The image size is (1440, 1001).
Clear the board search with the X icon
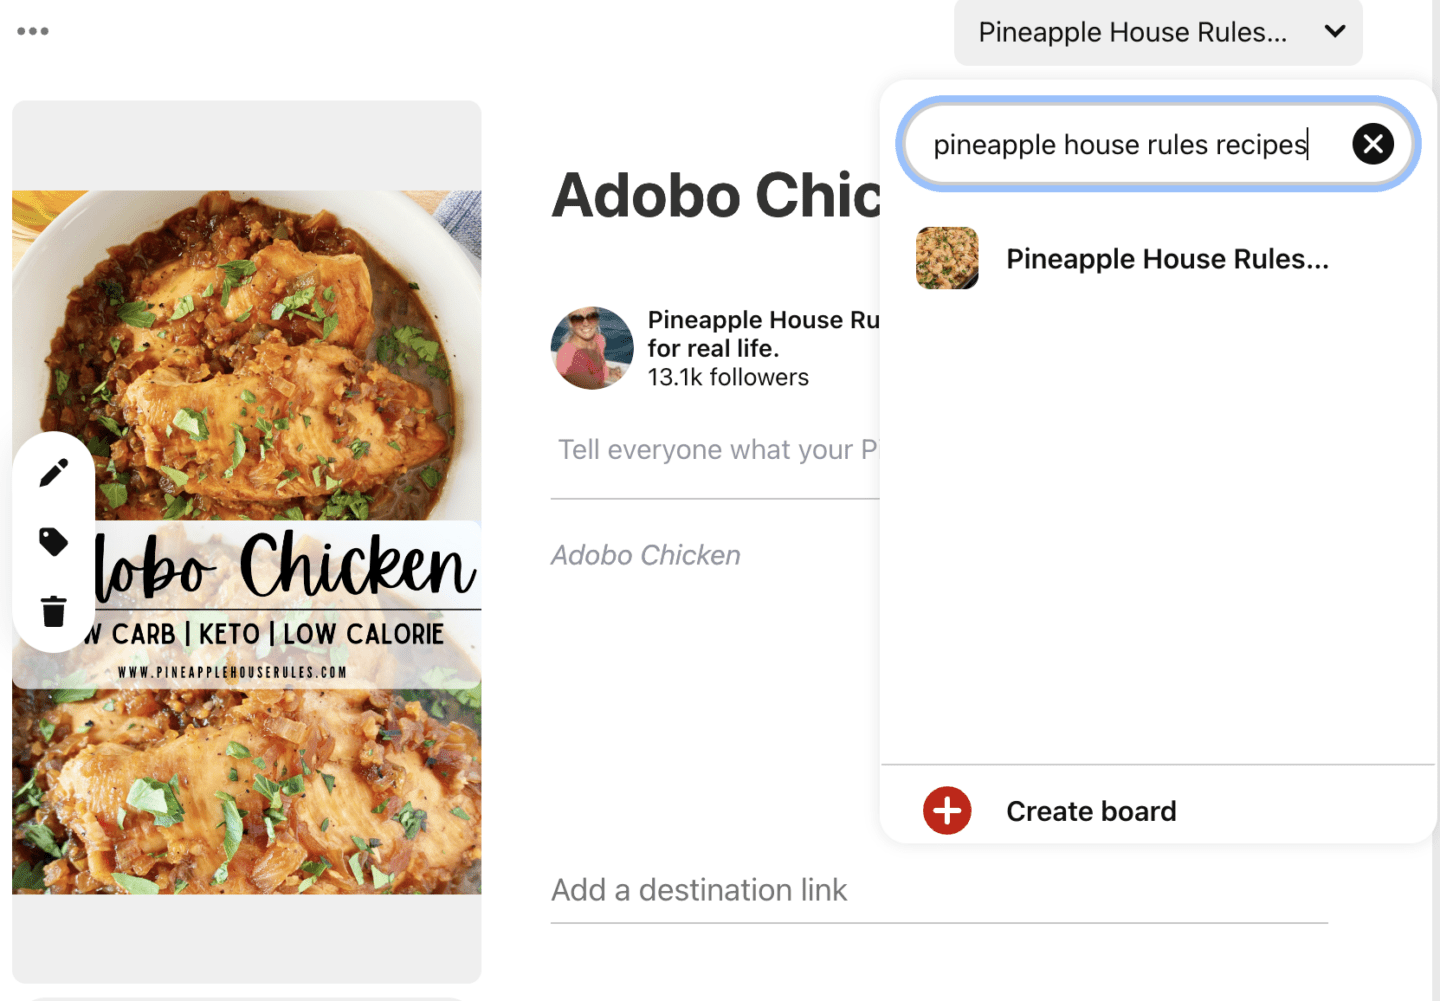tap(1373, 144)
